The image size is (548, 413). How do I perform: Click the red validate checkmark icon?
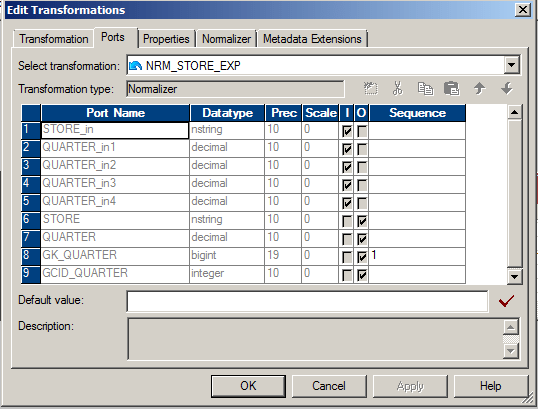pos(506,301)
